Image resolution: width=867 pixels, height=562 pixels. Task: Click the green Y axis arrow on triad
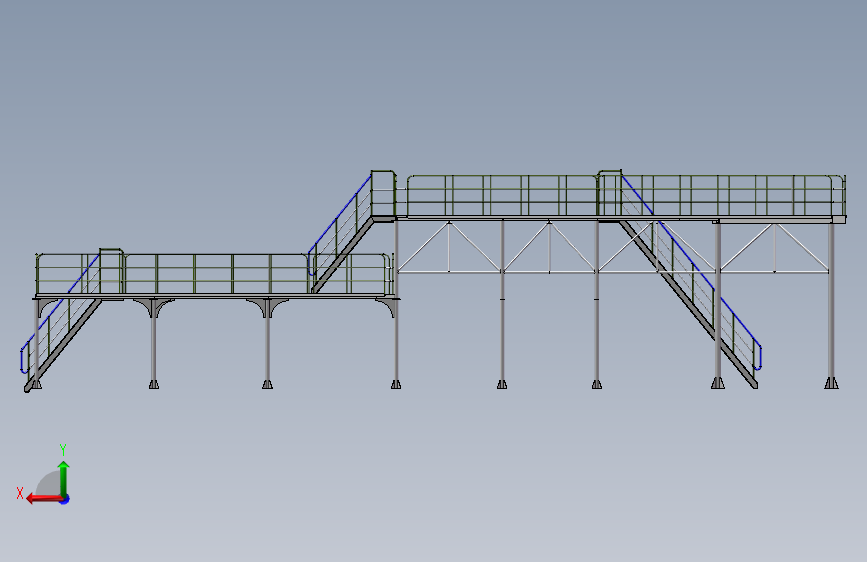[x=64, y=480]
